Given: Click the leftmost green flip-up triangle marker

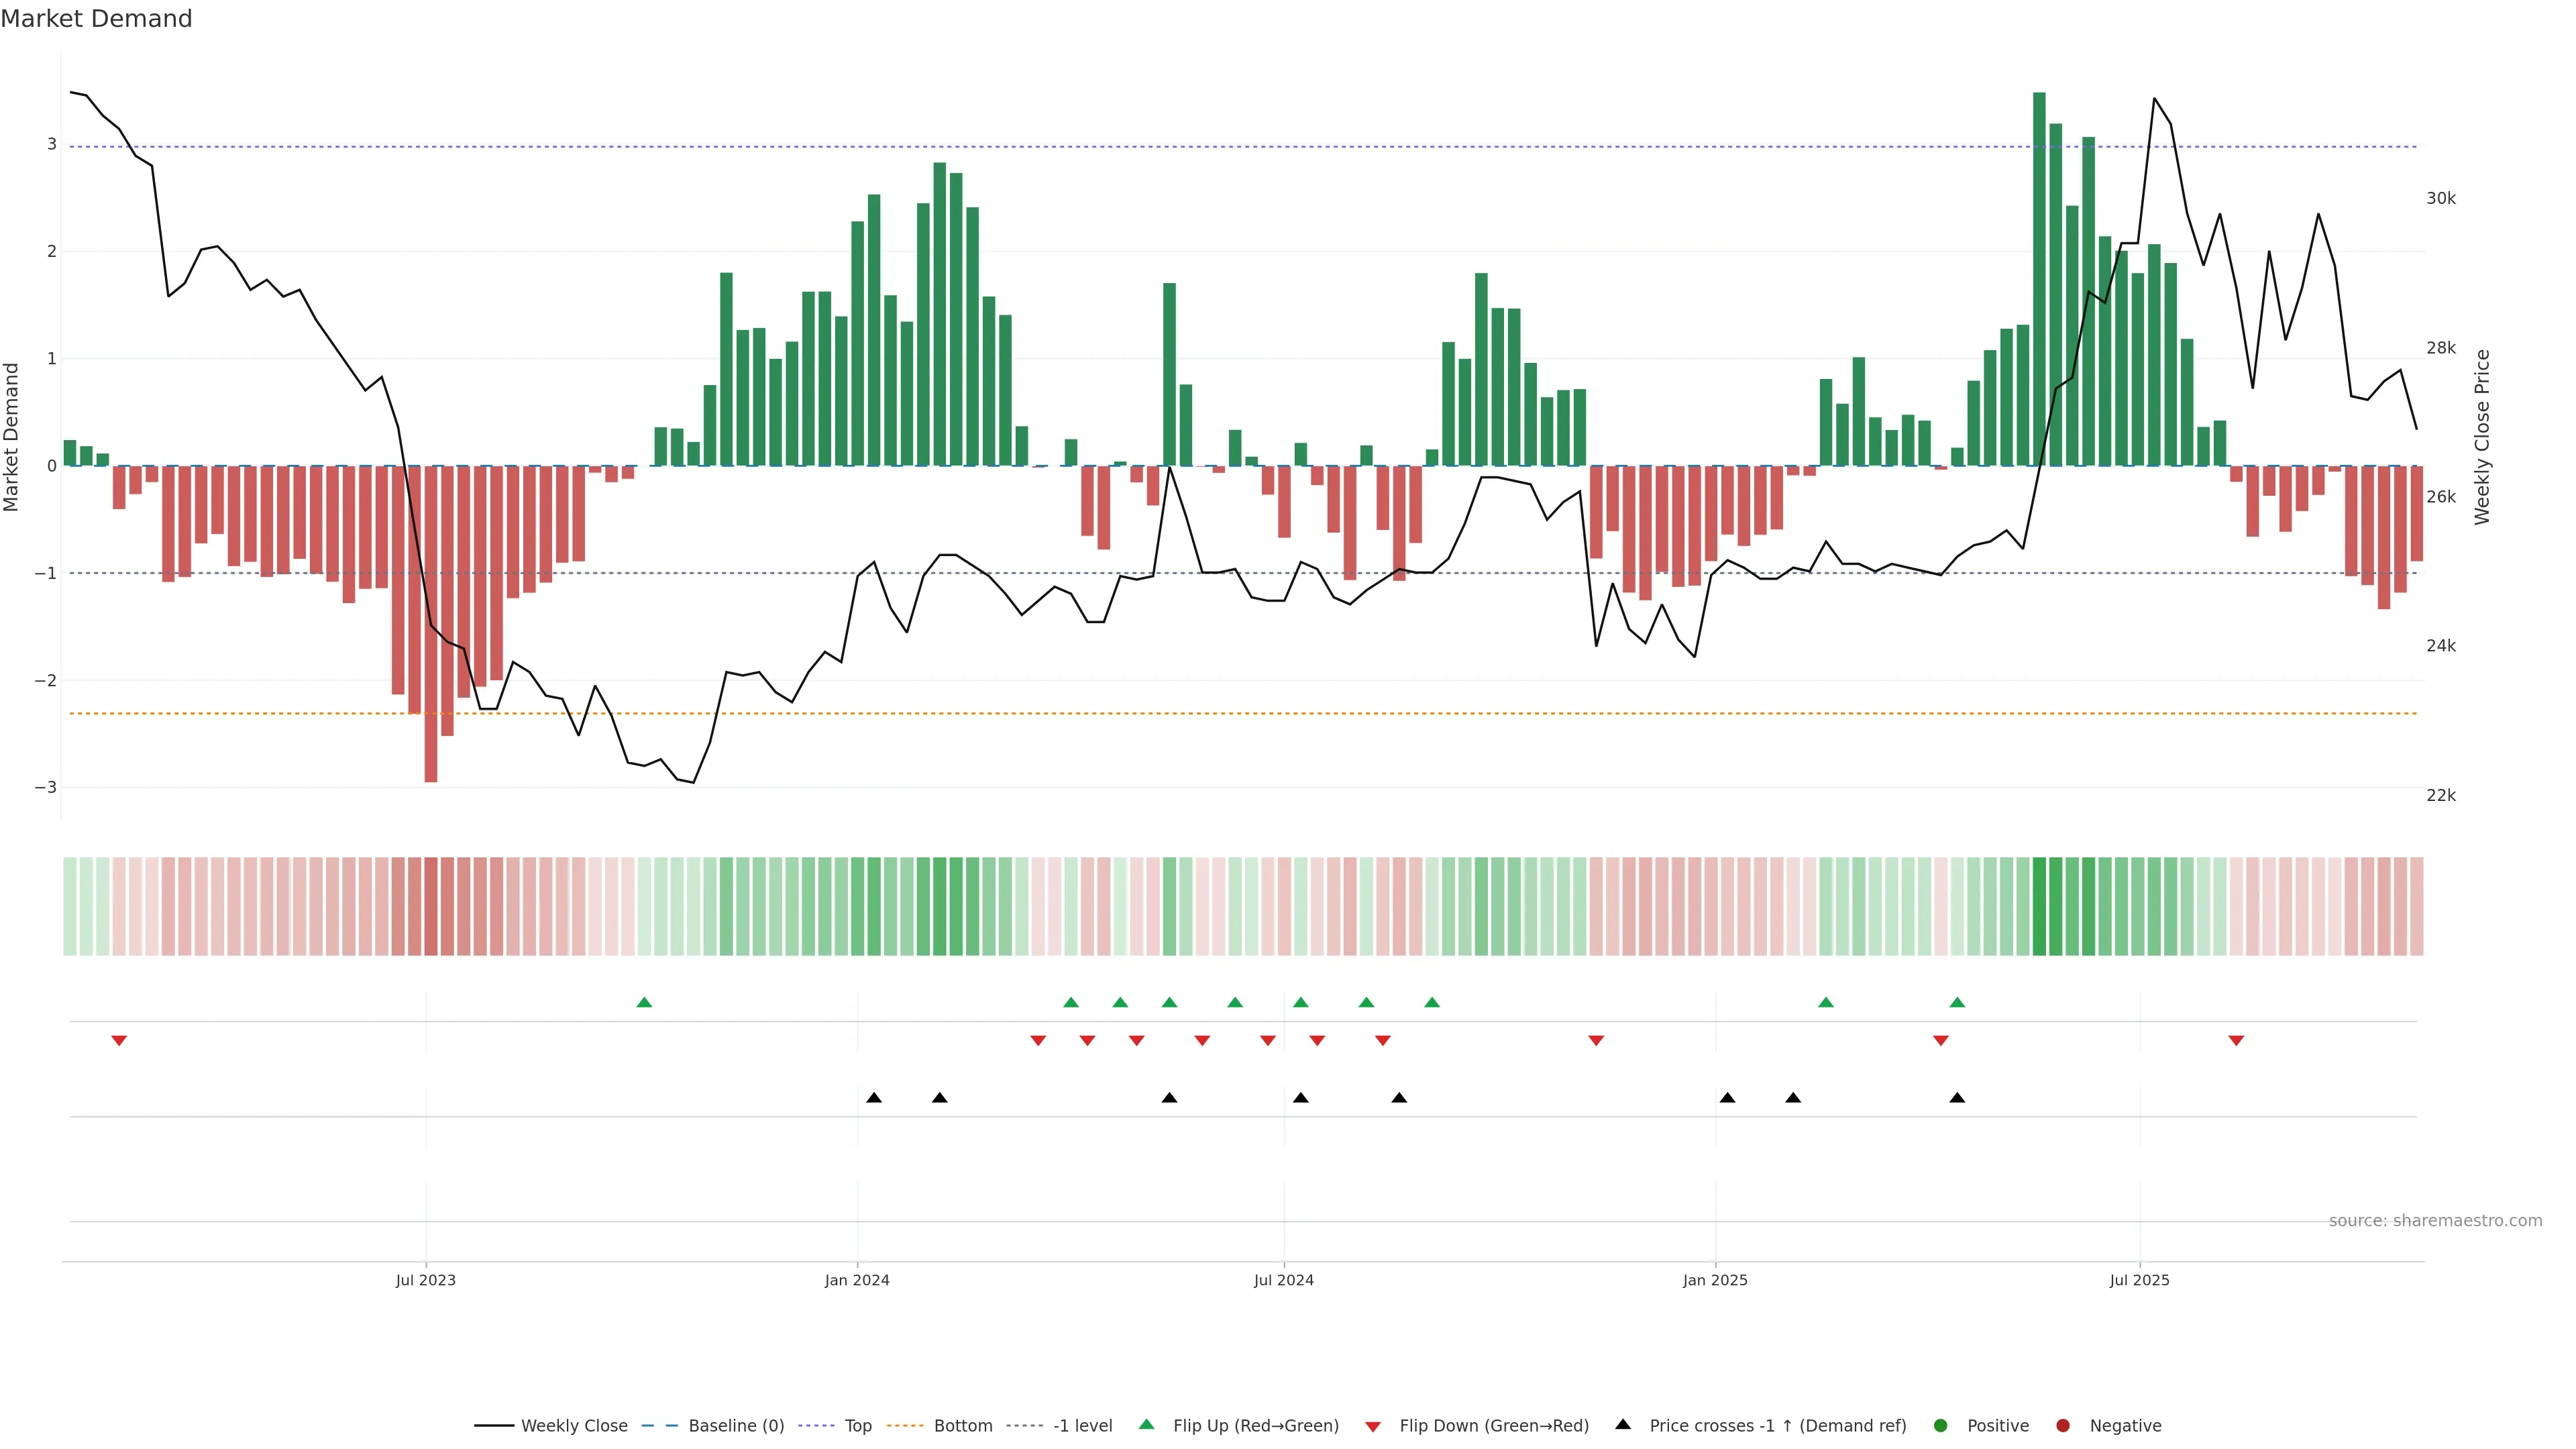Looking at the screenshot, I should tap(644, 1002).
